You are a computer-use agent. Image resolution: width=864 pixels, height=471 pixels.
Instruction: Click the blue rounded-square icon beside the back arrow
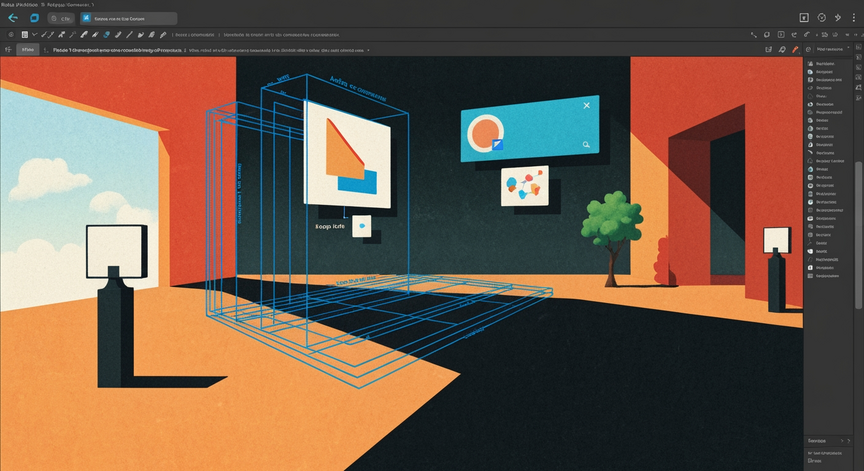(x=34, y=18)
